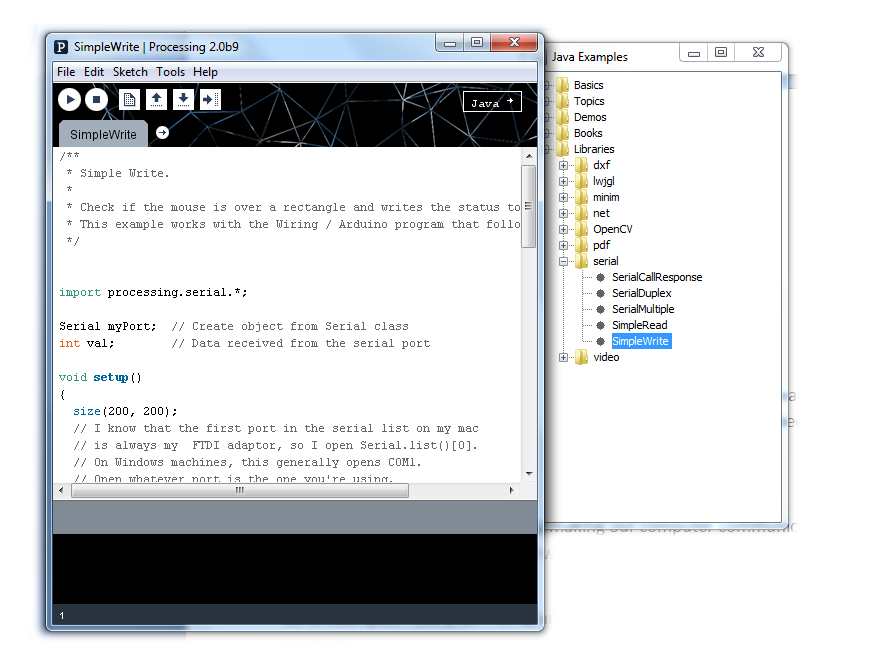877x665 pixels.
Task: Click the bullet icon beside SerialCallResponse
Action: coord(601,277)
